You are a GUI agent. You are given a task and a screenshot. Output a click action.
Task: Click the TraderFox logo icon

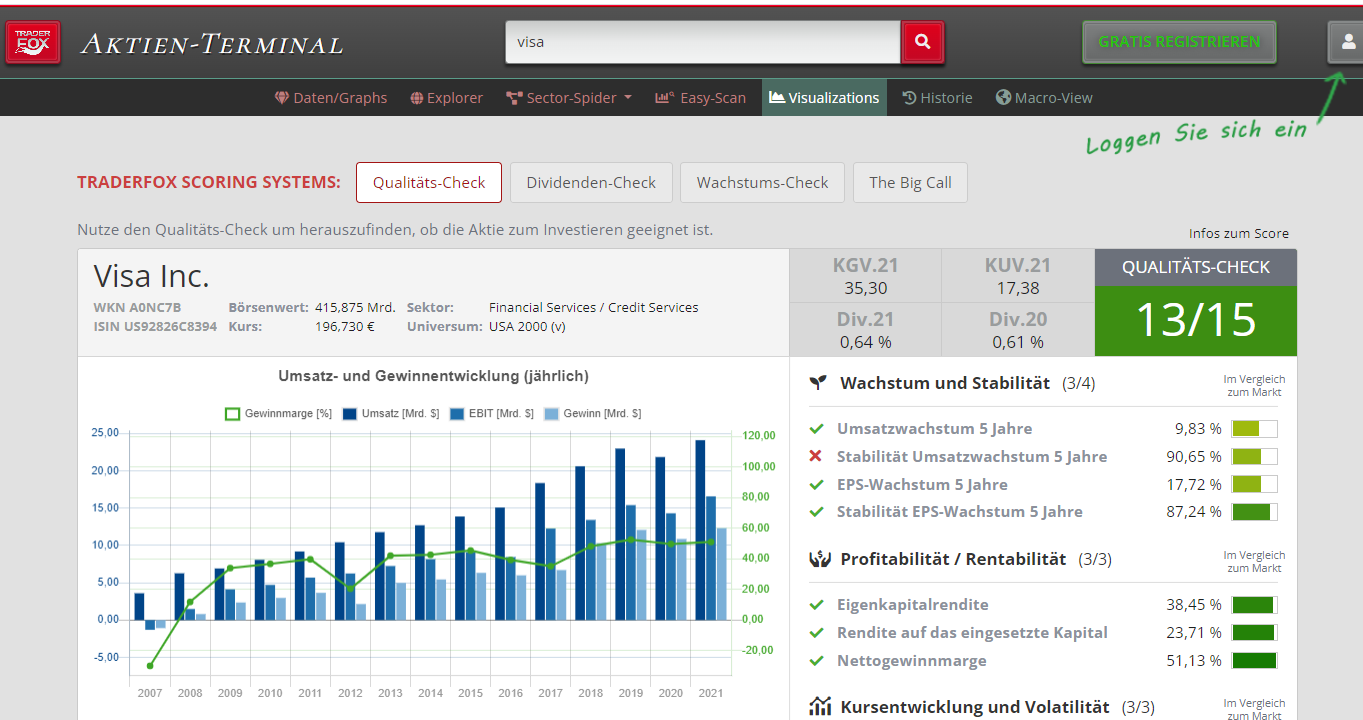pyautogui.click(x=33, y=43)
